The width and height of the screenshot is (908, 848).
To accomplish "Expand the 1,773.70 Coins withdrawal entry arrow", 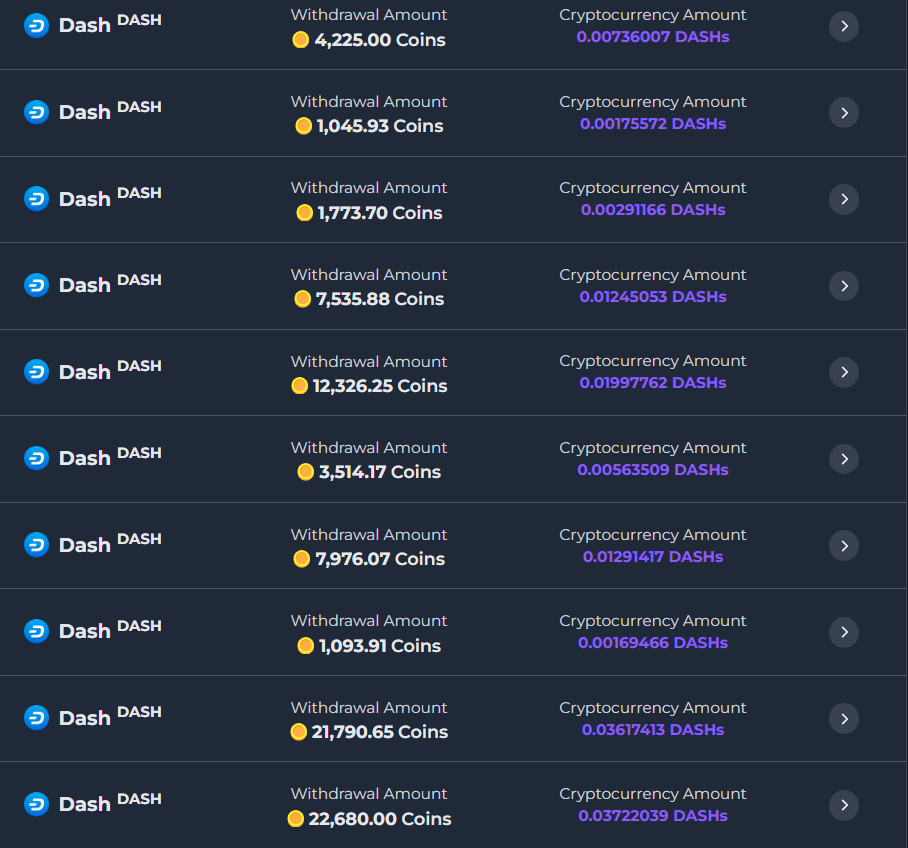I will 844,199.
